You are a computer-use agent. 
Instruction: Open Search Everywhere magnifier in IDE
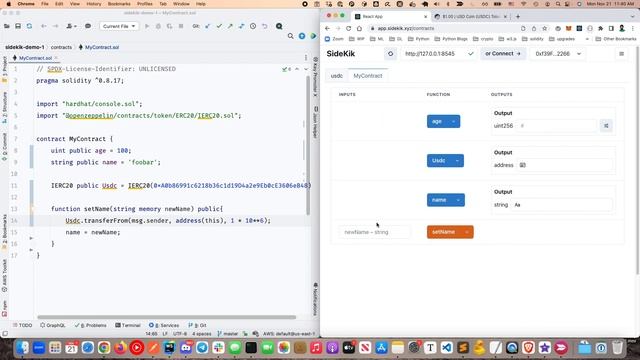(291, 36)
